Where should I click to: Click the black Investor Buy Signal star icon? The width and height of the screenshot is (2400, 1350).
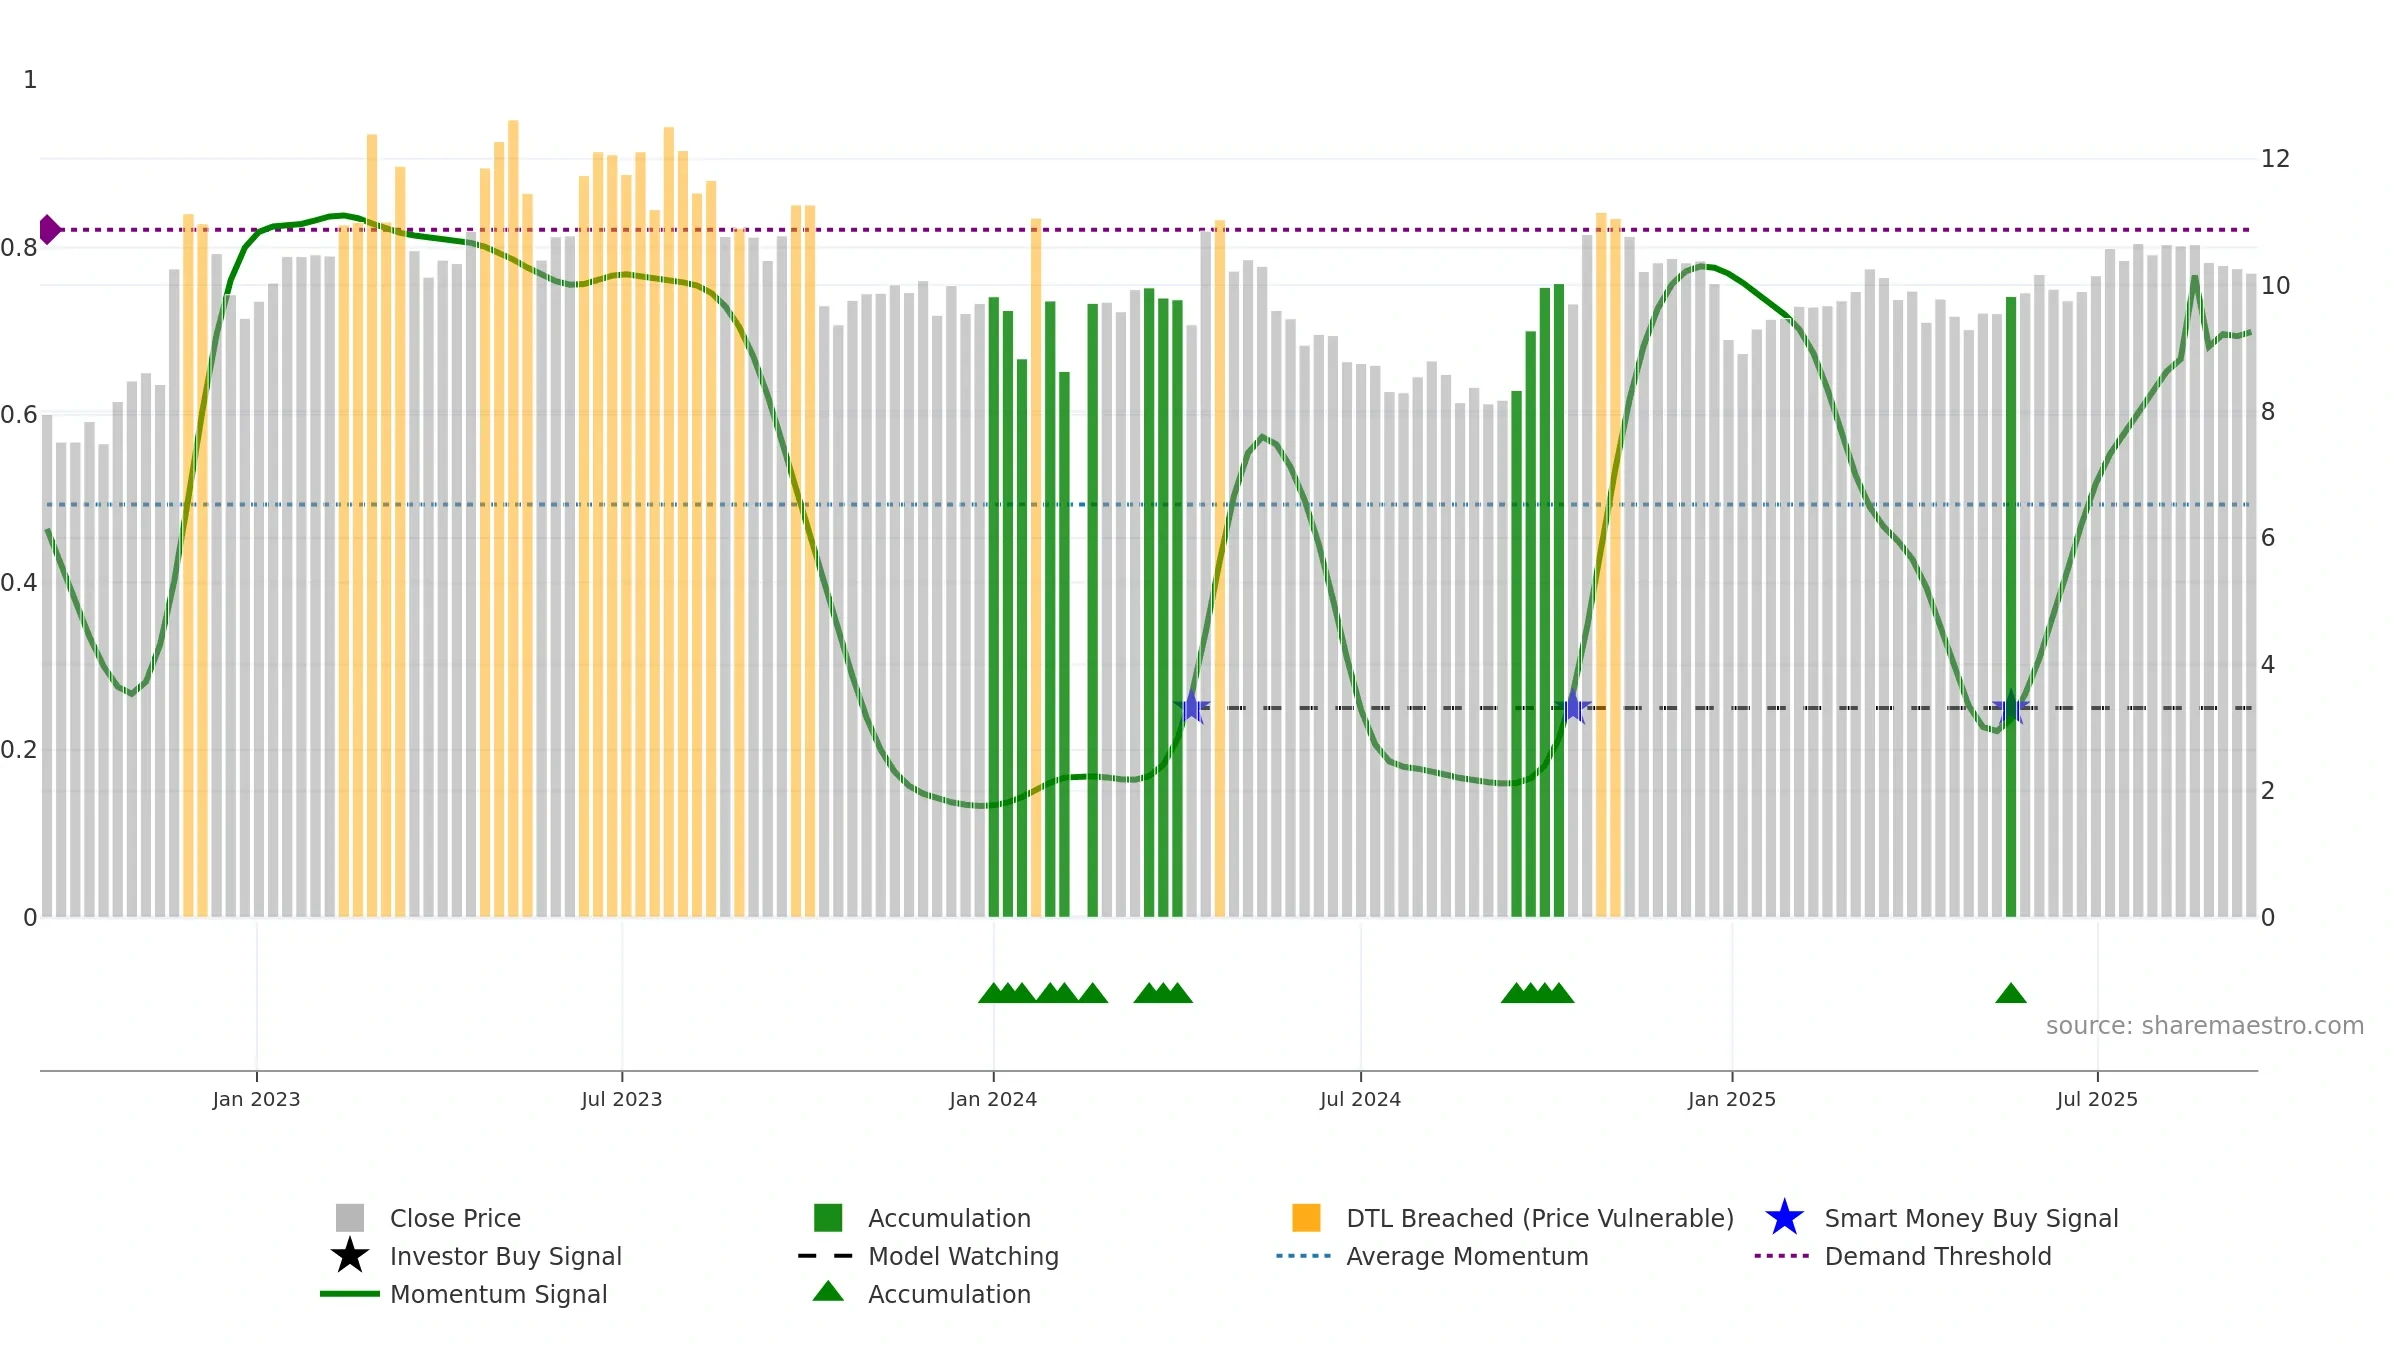pos(349,1256)
